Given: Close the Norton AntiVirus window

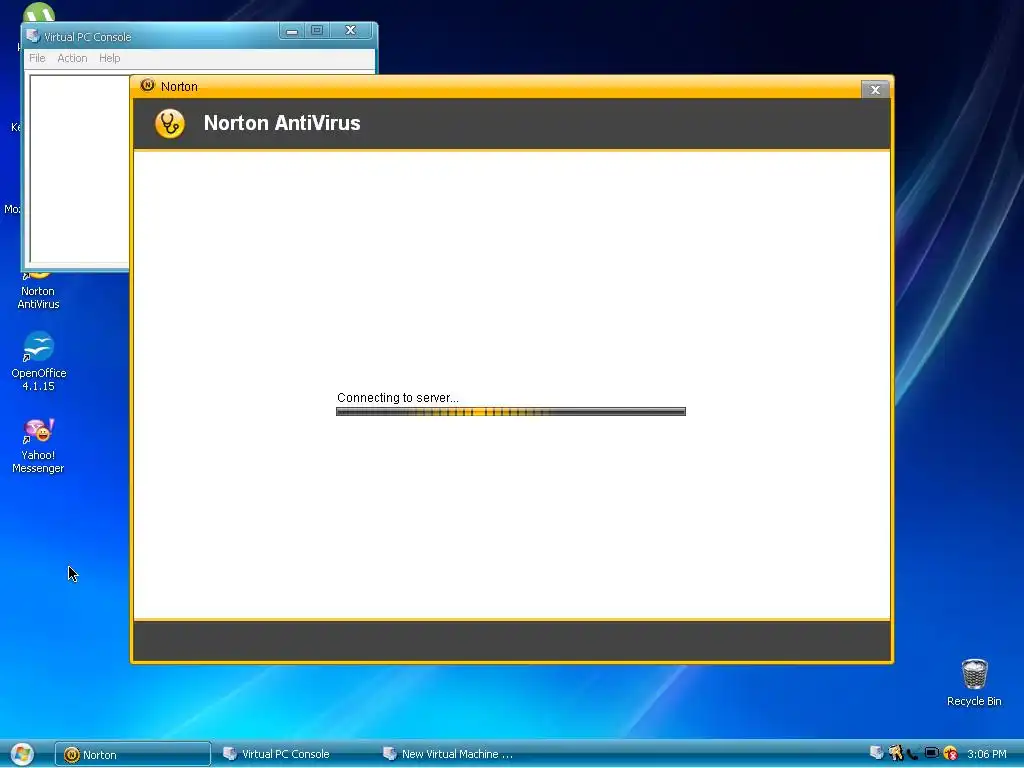Looking at the screenshot, I should coord(875,89).
